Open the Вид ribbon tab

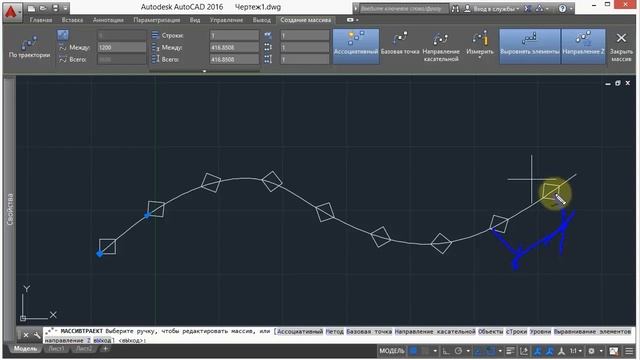195,20
